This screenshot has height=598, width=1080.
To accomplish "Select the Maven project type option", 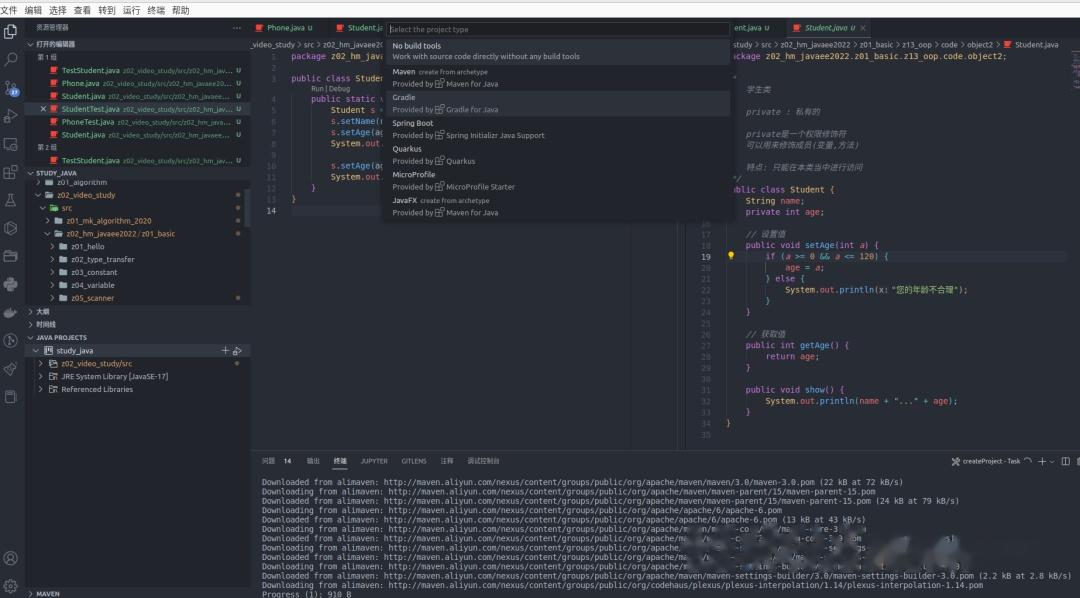I will click(558, 78).
